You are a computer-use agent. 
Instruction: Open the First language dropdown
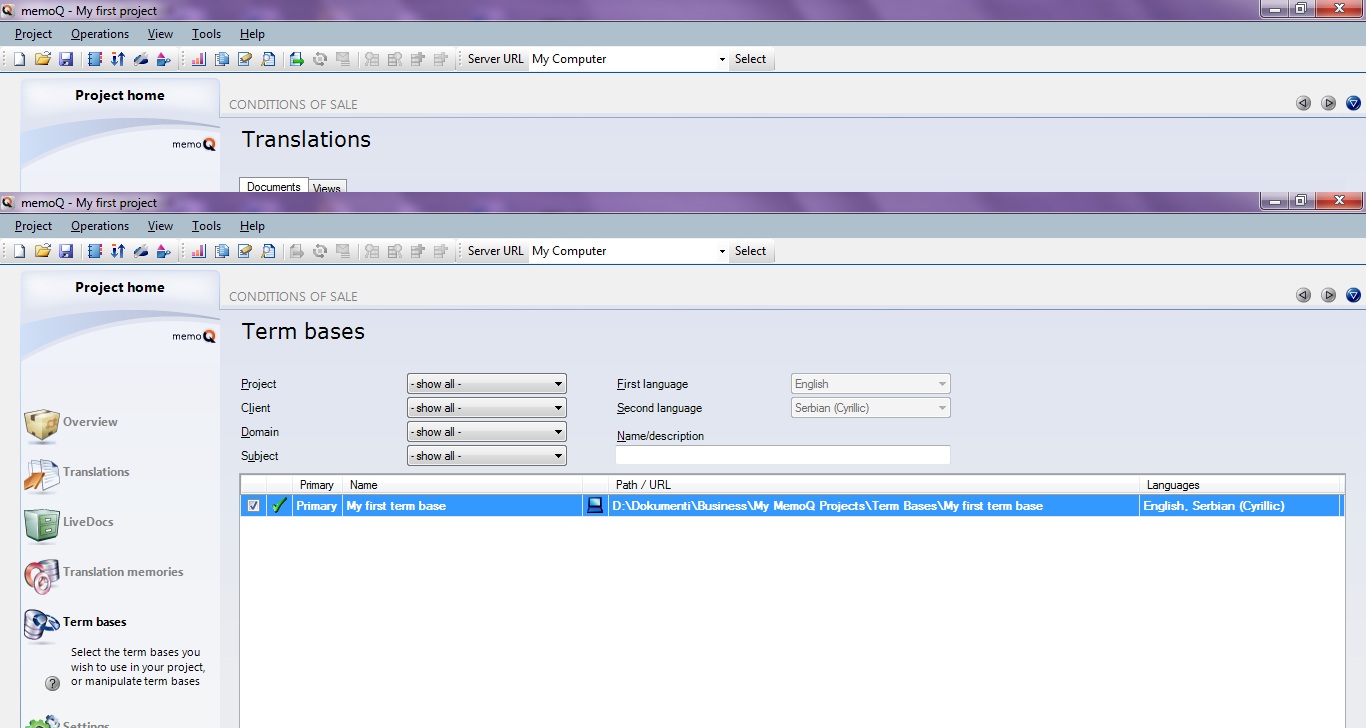tap(871, 384)
